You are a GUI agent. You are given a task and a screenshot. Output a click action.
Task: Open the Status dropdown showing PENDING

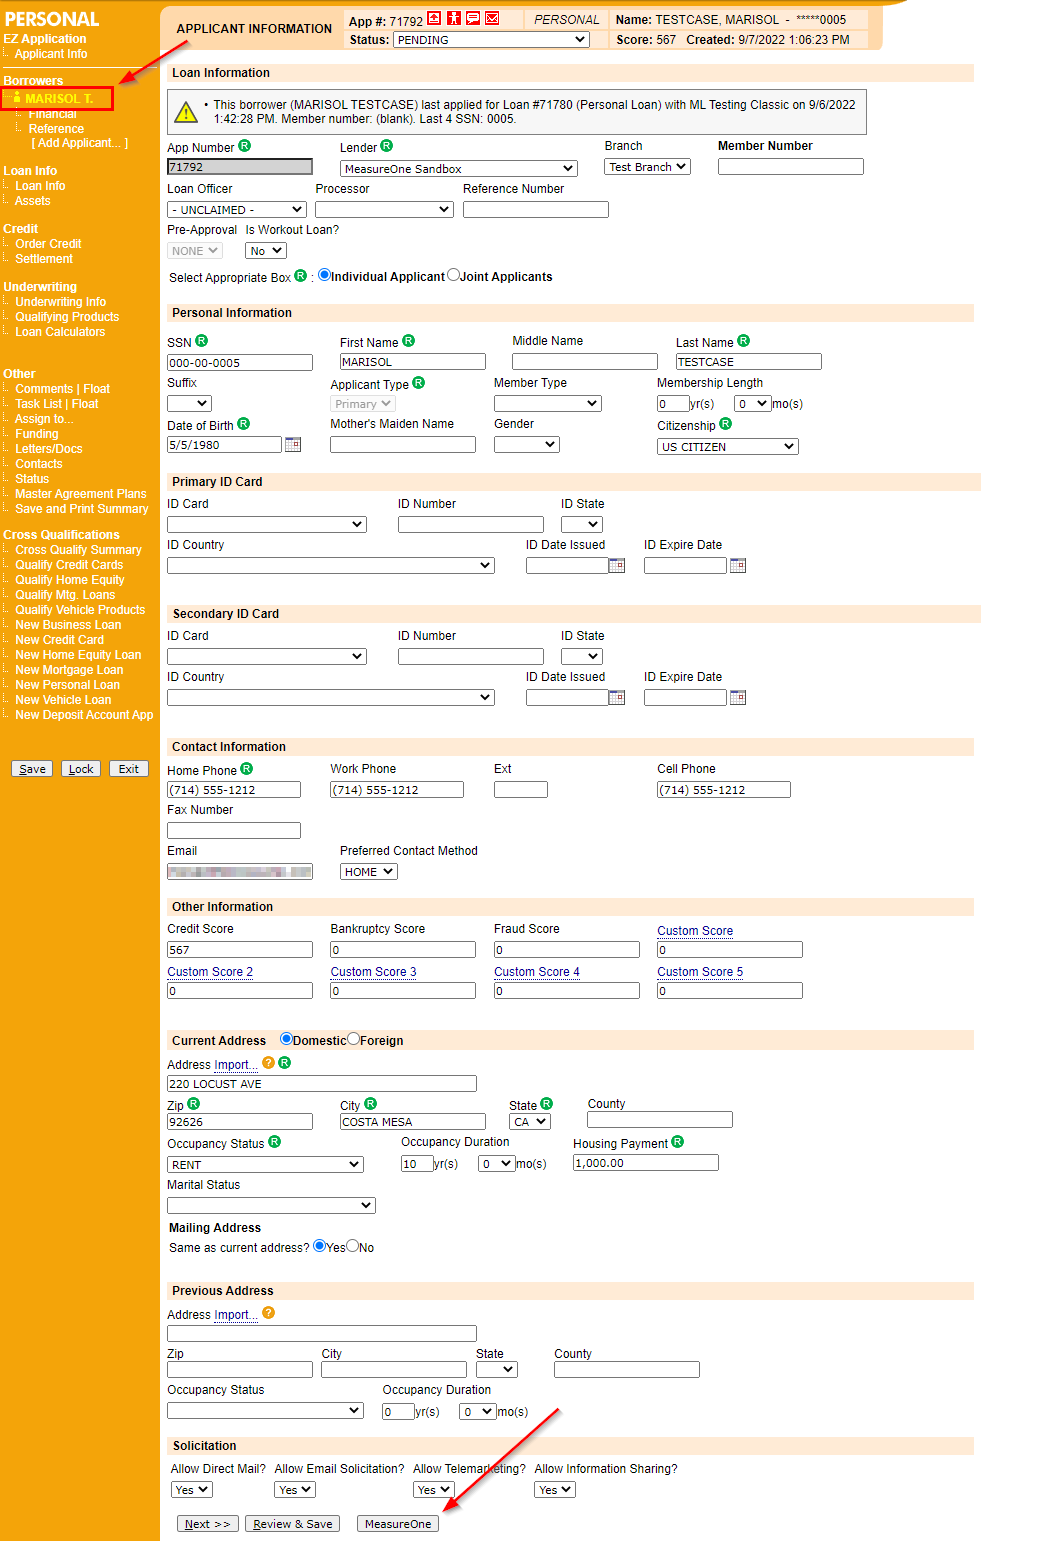pos(490,39)
